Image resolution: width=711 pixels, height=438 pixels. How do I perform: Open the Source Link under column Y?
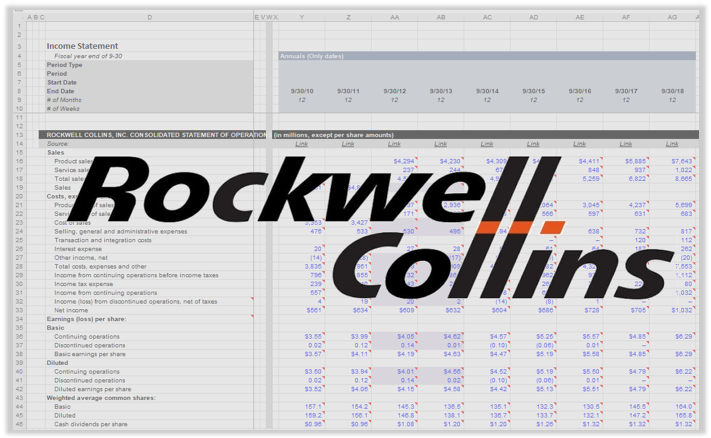(302, 144)
